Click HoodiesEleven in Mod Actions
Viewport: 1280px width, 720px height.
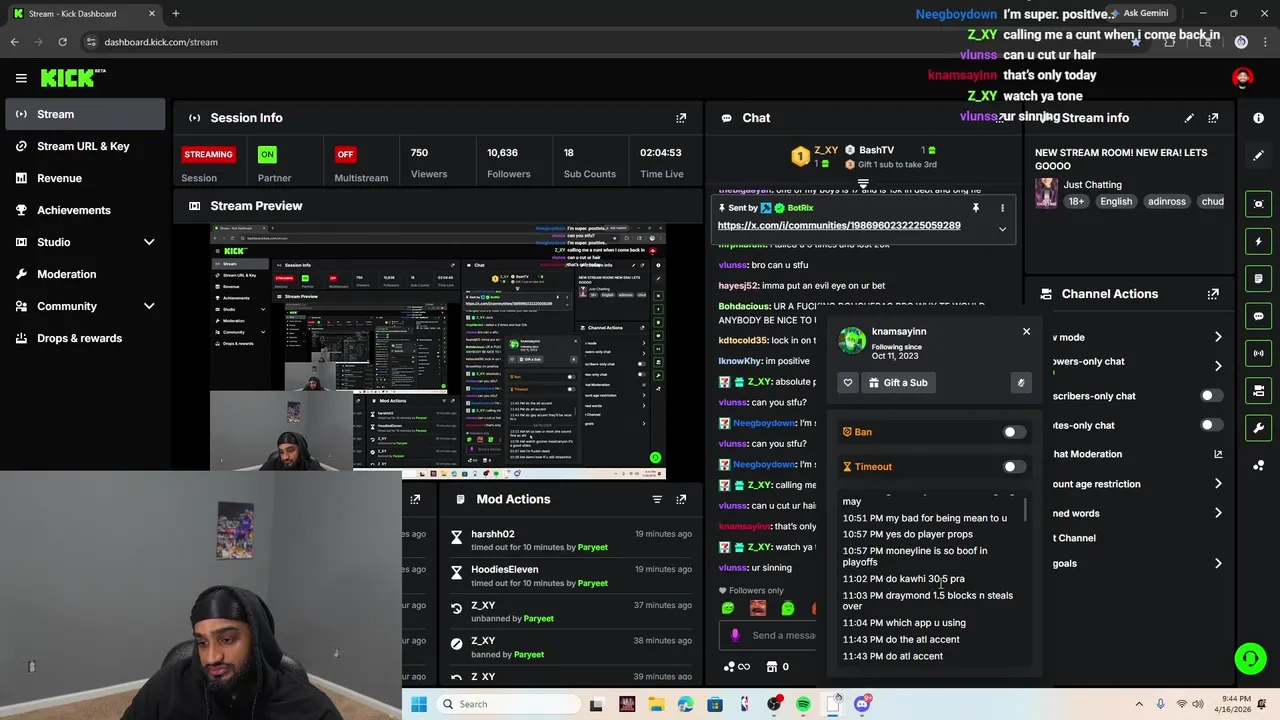pyautogui.click(x=504, y=569)
